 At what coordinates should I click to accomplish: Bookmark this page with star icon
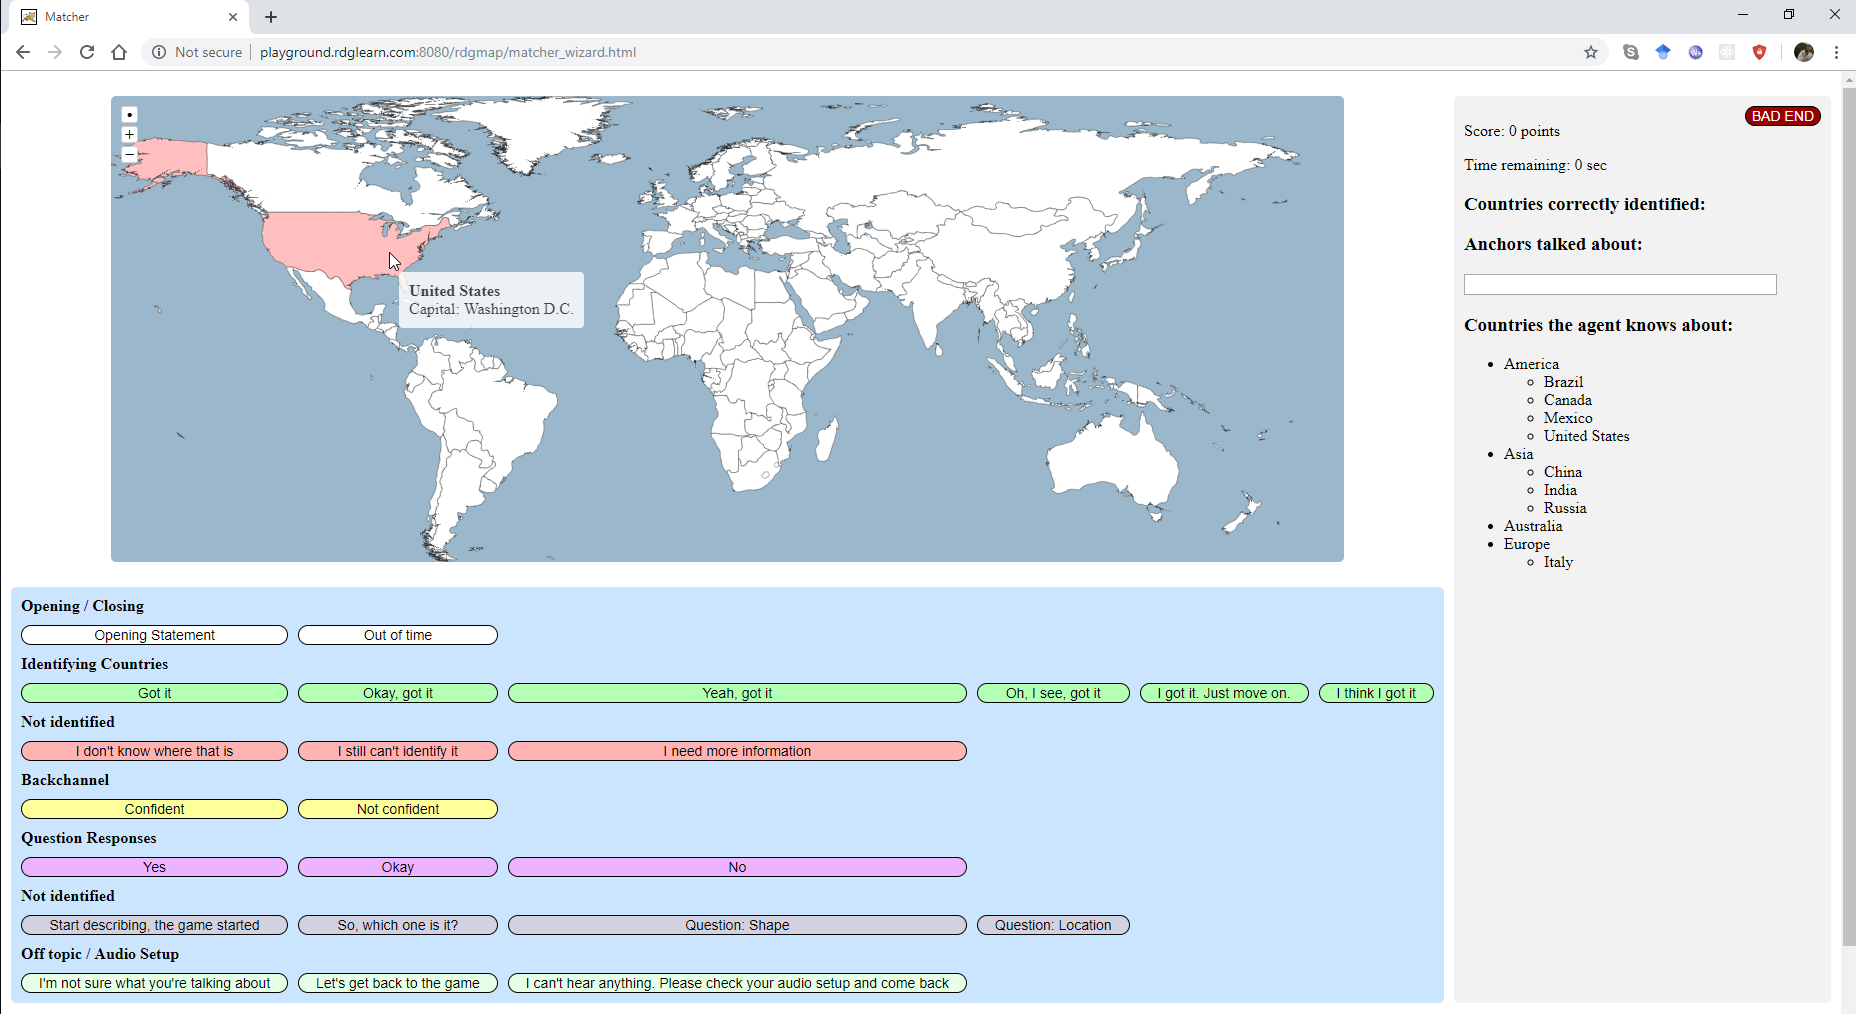click(x=1590, y=52)
